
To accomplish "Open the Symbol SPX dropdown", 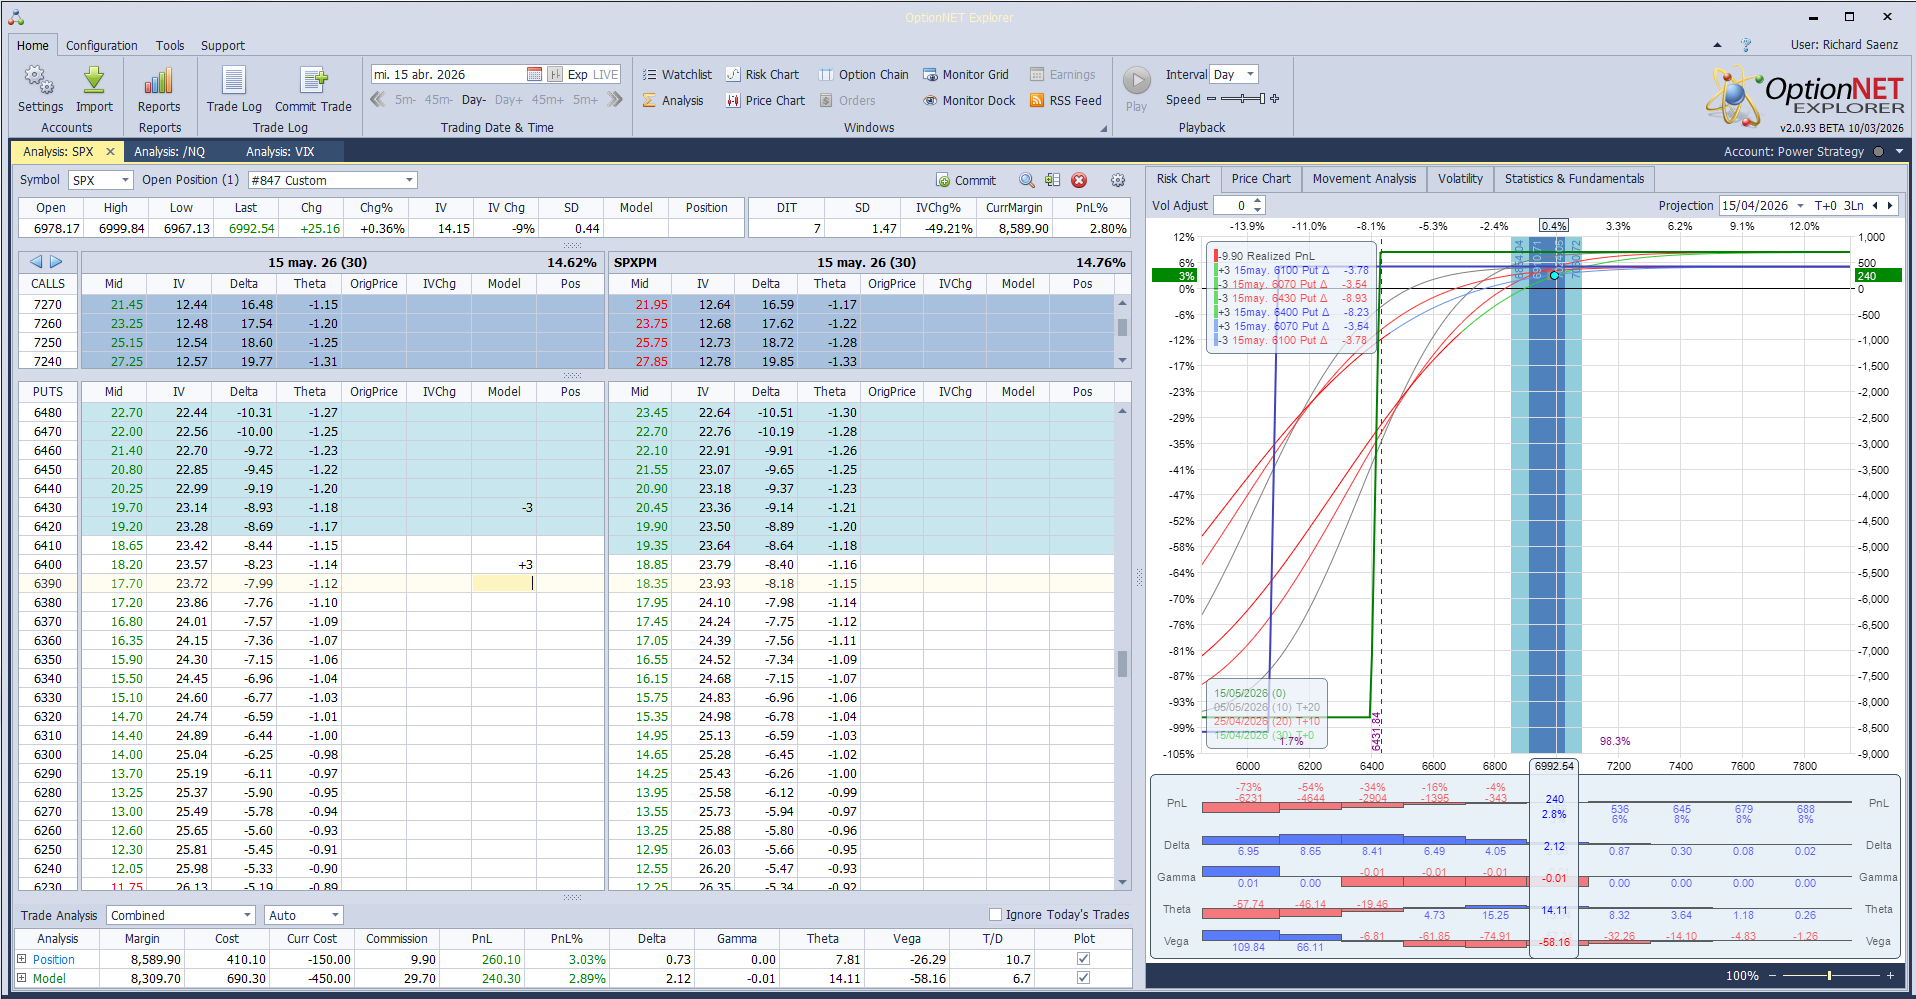I will (125, 180).
